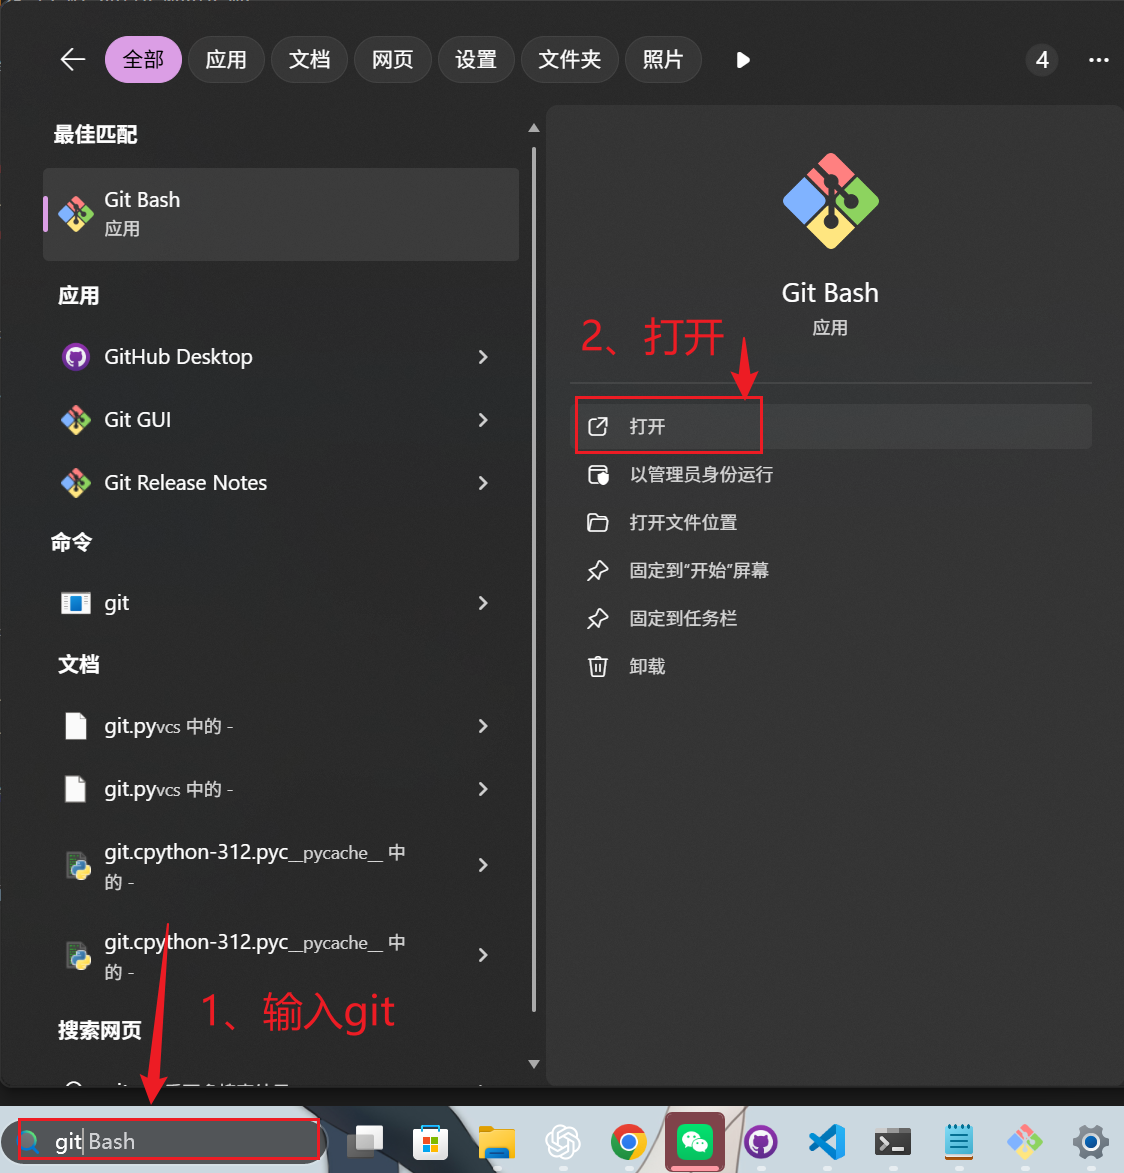Click 打开文件位置 to reveal file location
1124x1173 pixels.
tap(685, 522)
